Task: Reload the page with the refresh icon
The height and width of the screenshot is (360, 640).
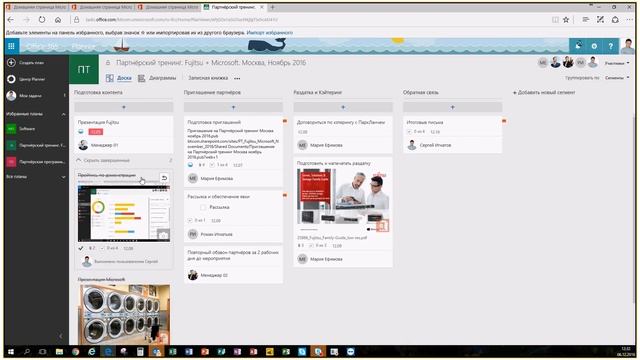Action: coord(42,20)
